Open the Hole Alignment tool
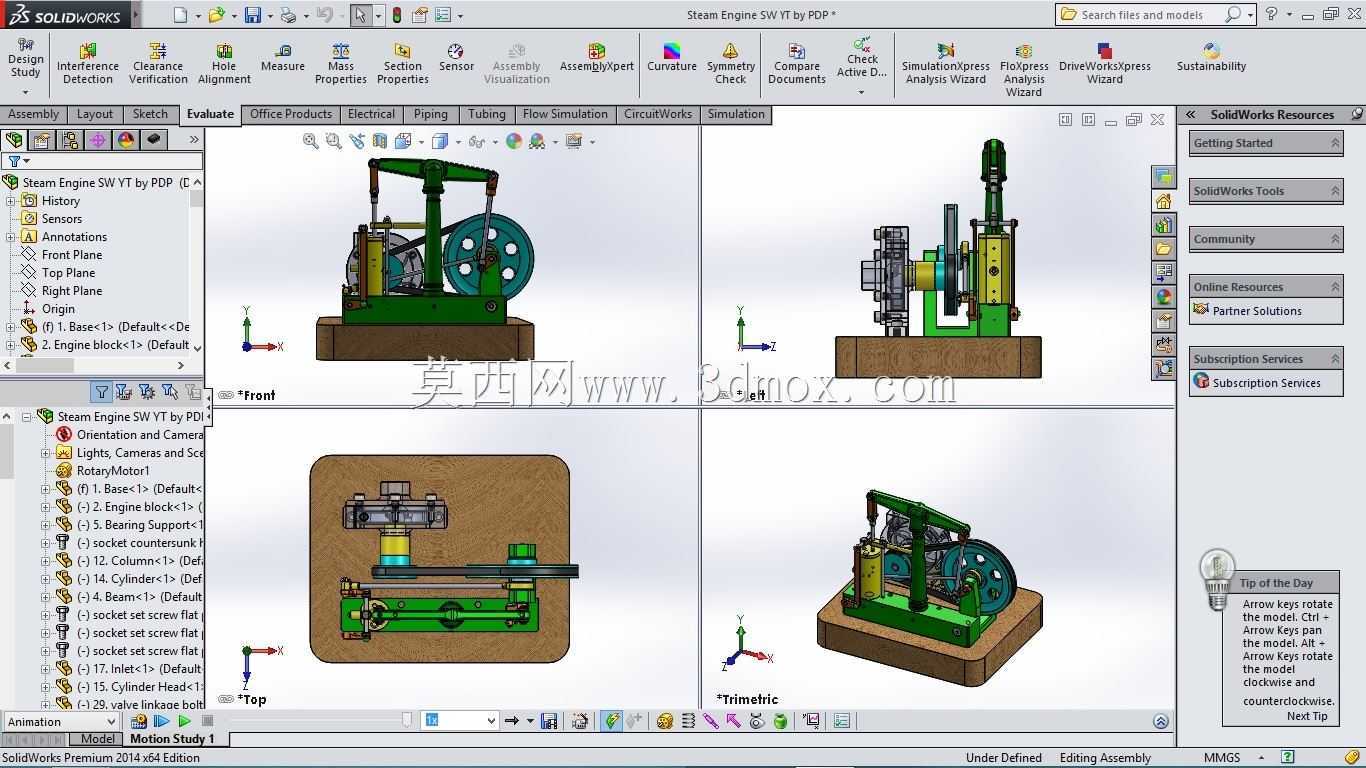Image resolution: width=1366 pixels, height=768 pixels. coord(224,64)
